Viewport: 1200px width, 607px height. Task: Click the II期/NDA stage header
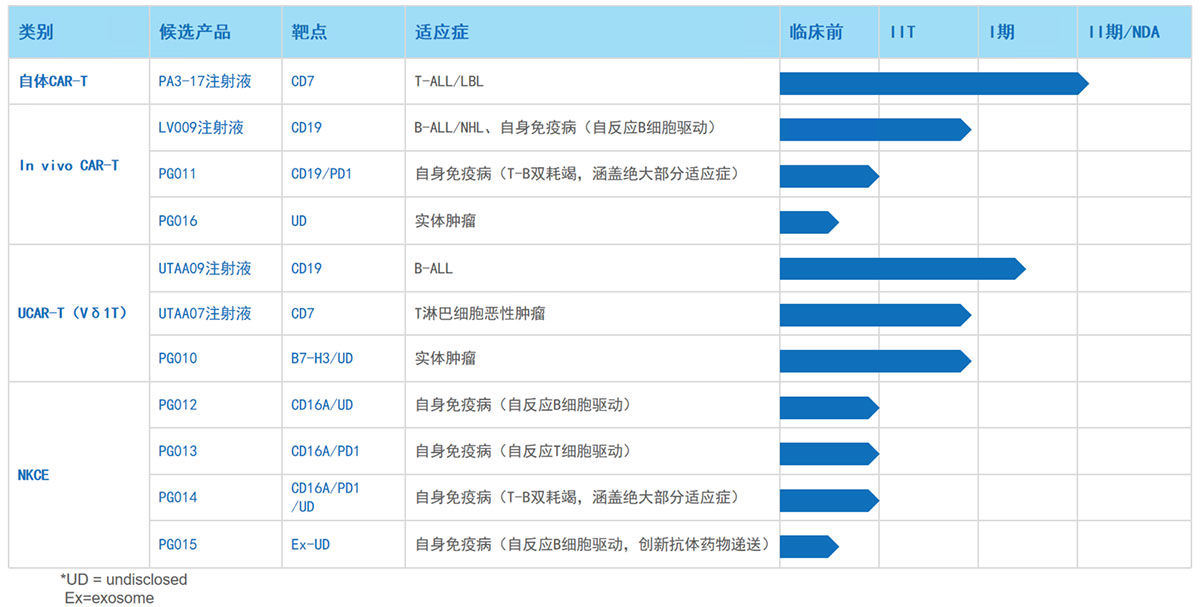pyautogui.click(x=1124, y=32)
